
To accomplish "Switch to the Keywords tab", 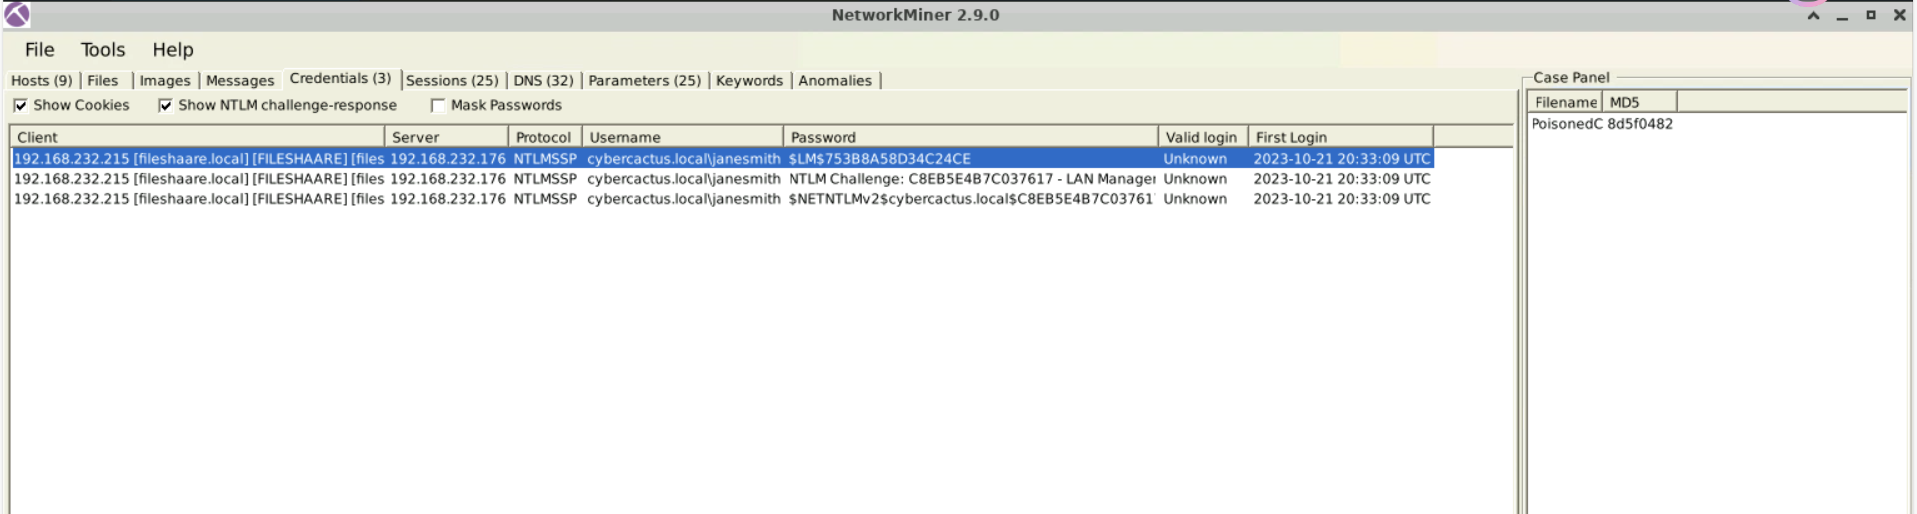I will pyautogui.click(x=750, y=81).
